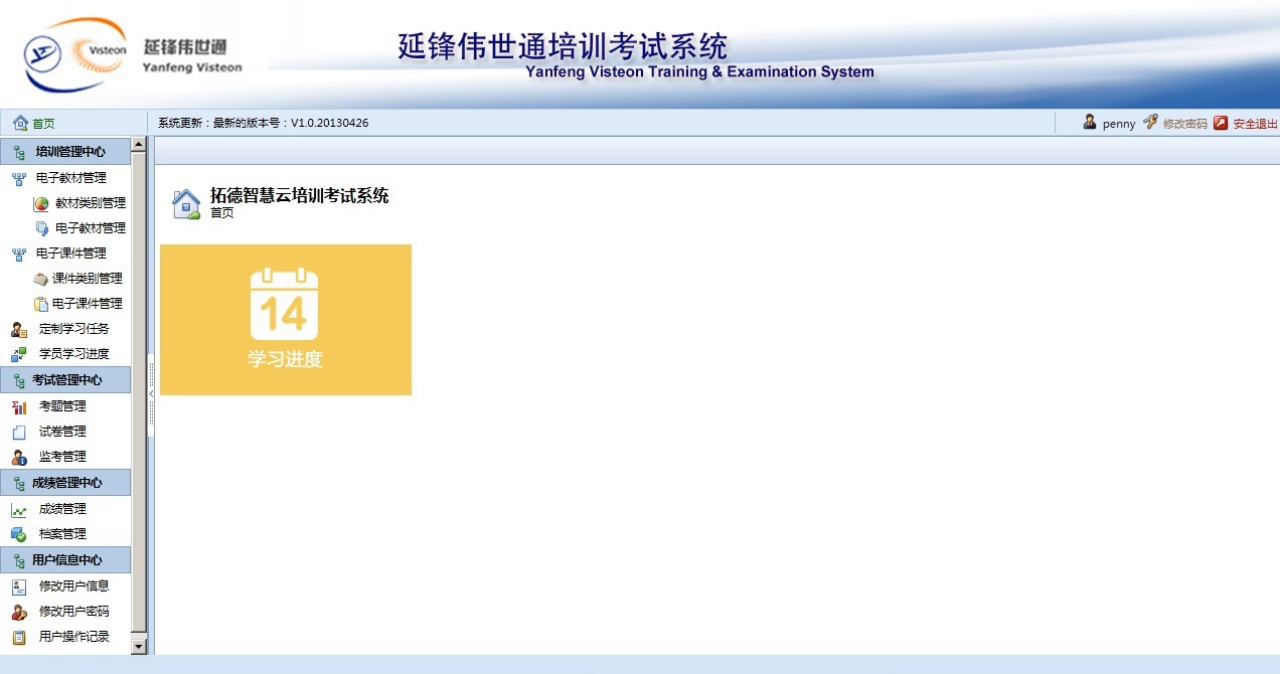The image size is (1280, 674).
Task: Click the icon beside the 电子教材管理 child item
Action: tap(41, 229)
